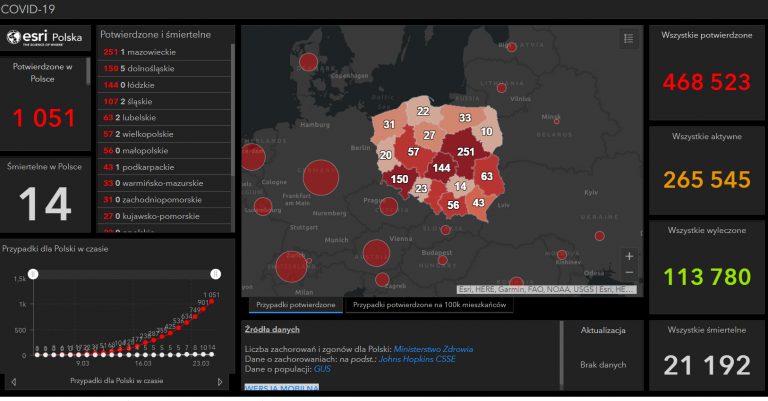Select śląskie row in the list
768x401 pixels.
tap(164, 101)
